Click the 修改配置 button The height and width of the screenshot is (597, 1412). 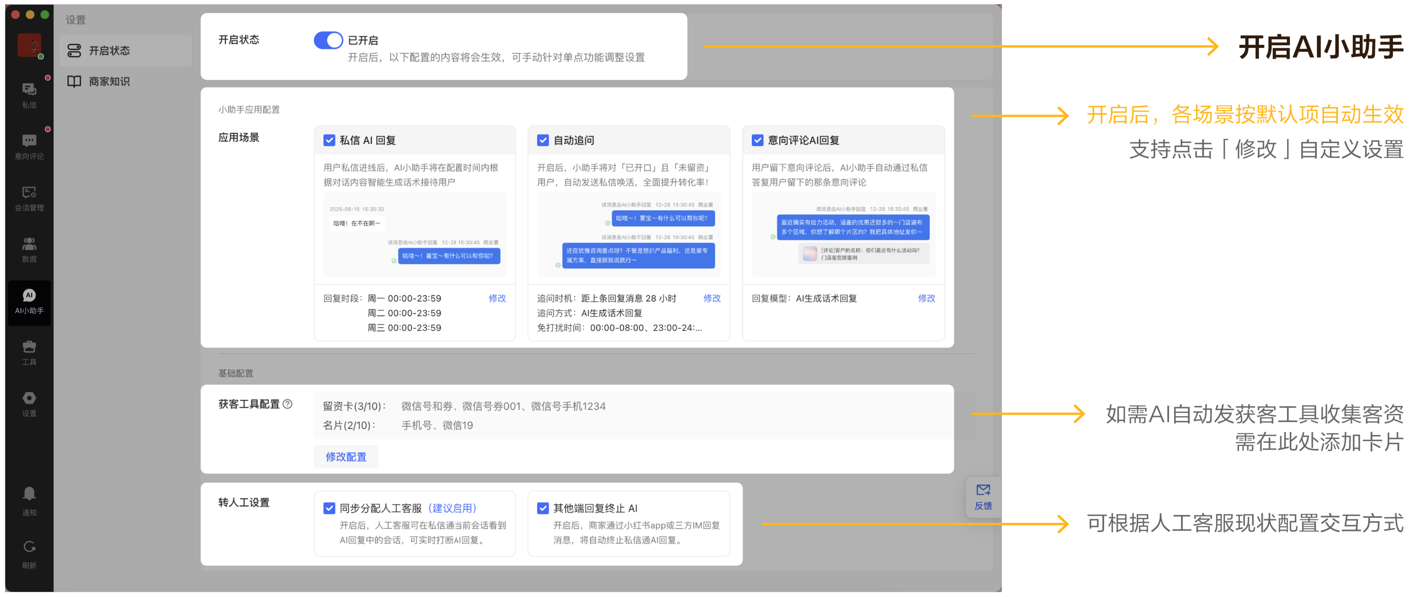click(x=346, y=457)
